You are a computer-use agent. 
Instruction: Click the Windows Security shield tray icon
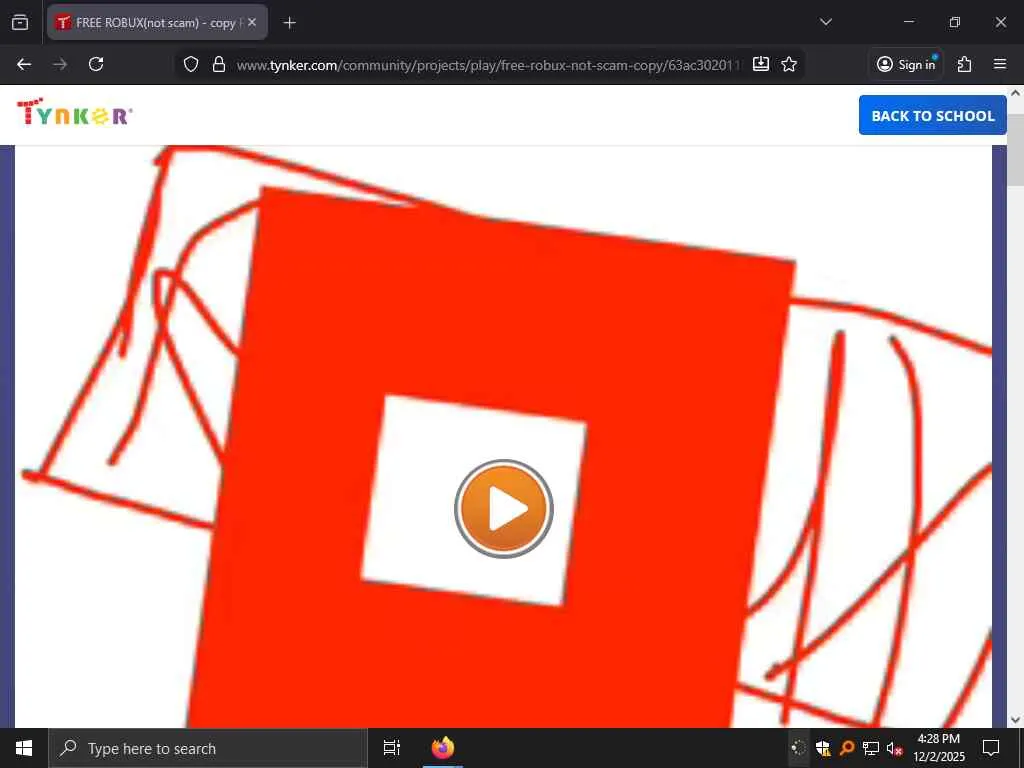click(823, 748)
